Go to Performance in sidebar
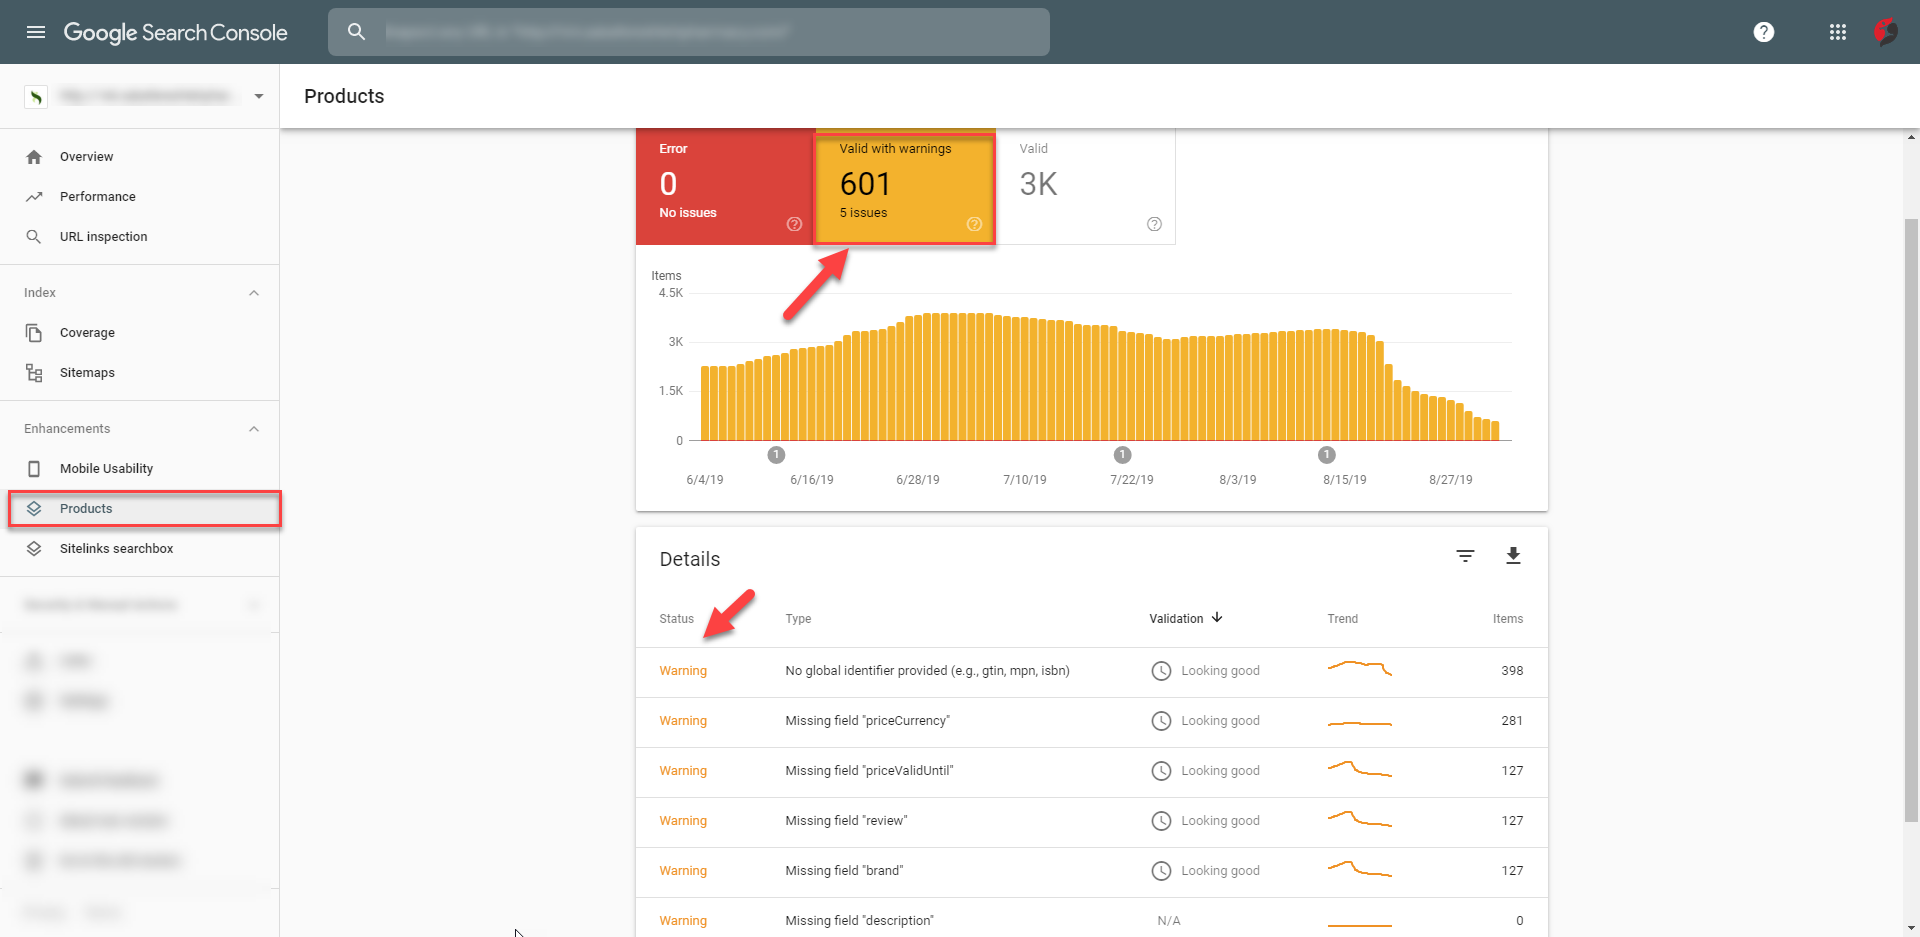 (x=97, y=197)
